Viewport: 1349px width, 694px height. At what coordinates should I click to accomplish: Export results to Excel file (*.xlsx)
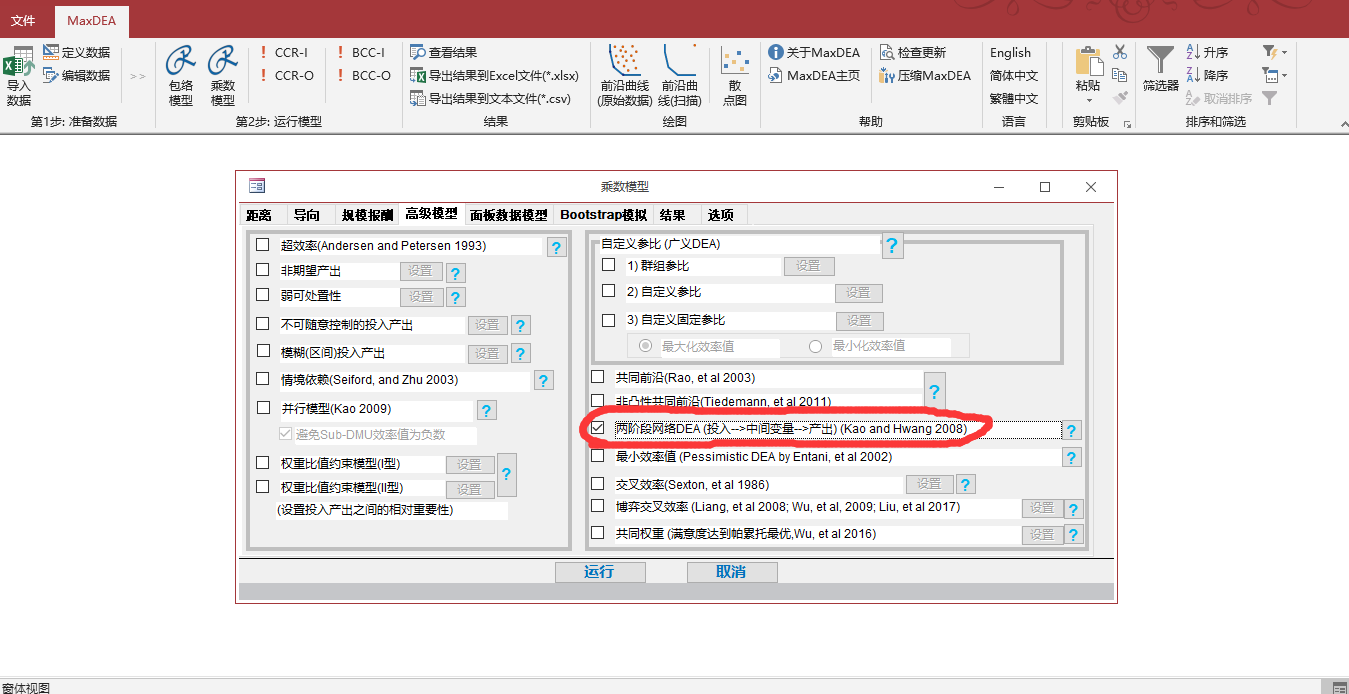495,75
